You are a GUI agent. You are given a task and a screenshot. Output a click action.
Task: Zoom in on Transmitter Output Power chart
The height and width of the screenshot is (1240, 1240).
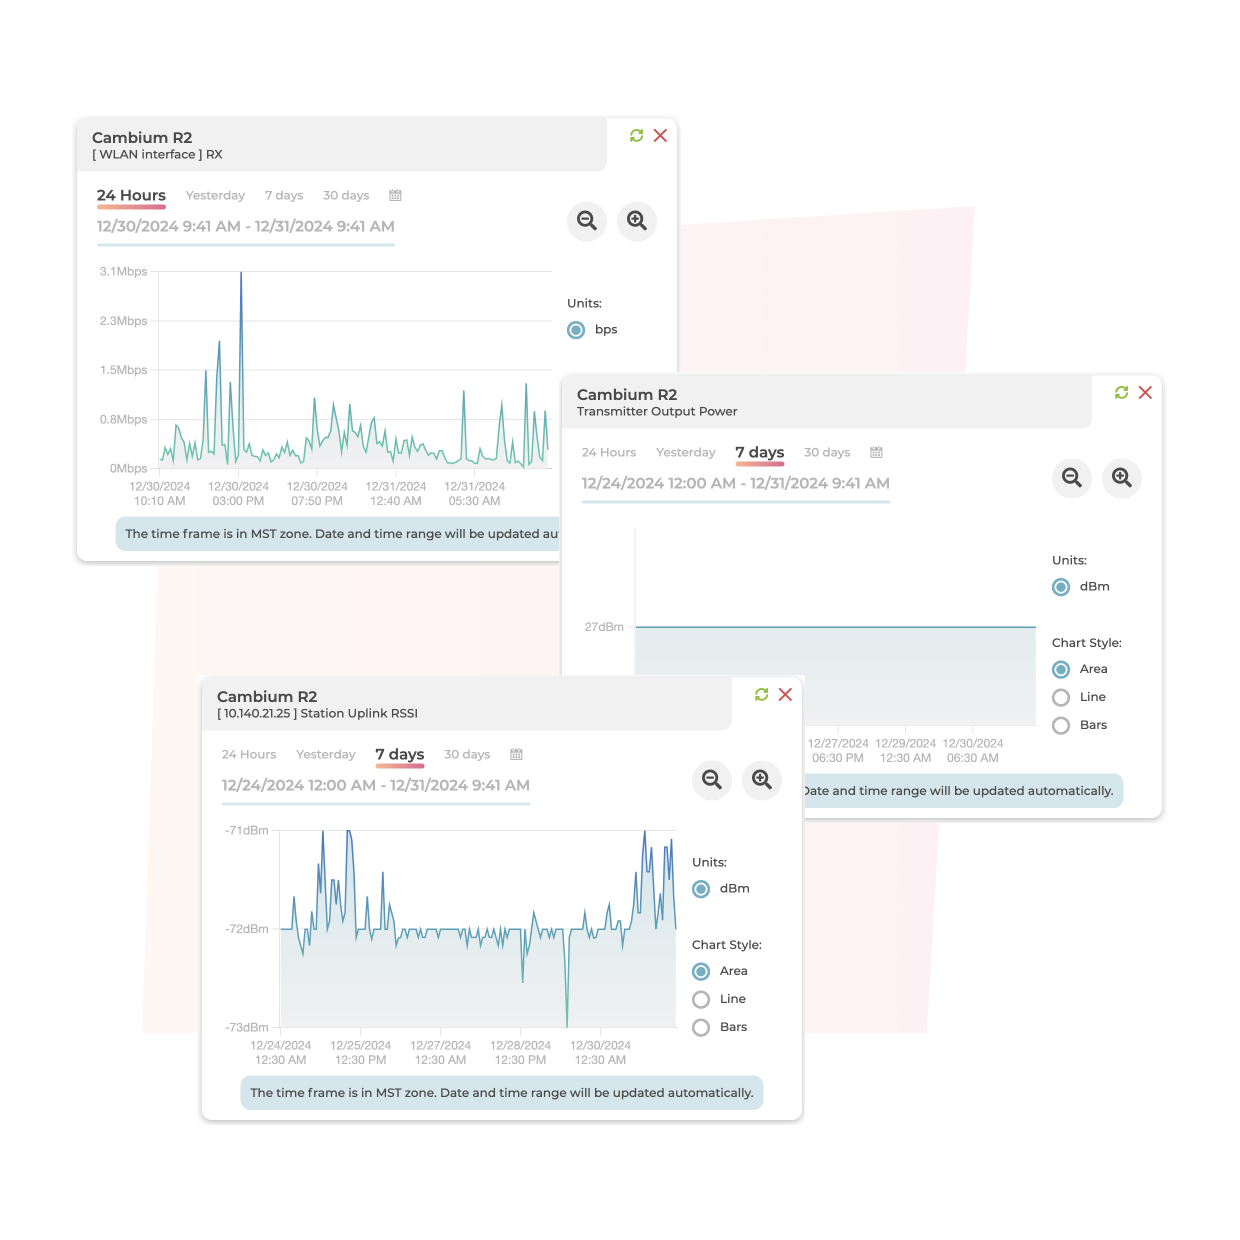(1122, 478)
